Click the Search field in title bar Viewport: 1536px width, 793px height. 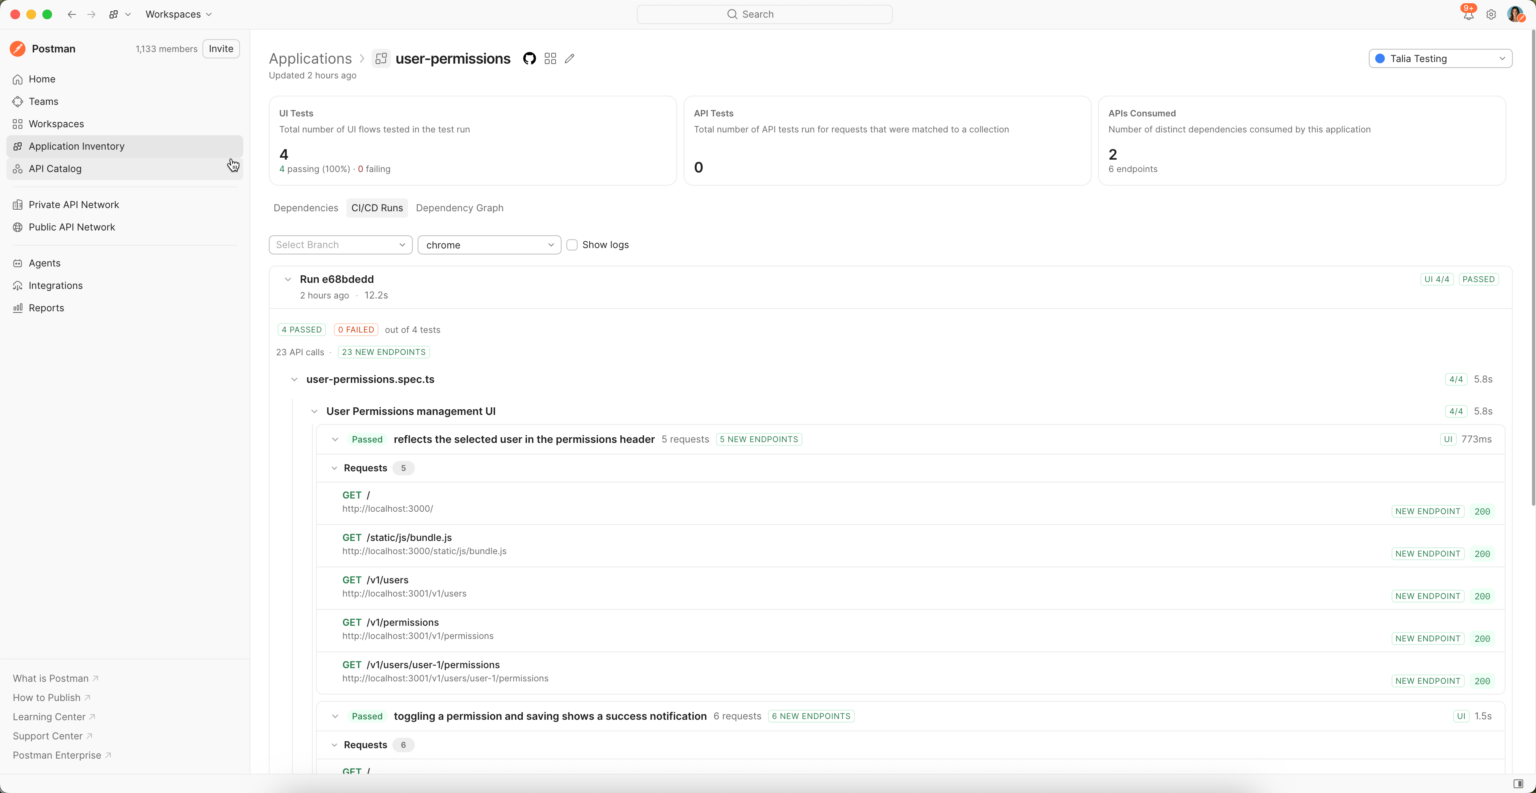pyautogui.click(x=765, y=14)
